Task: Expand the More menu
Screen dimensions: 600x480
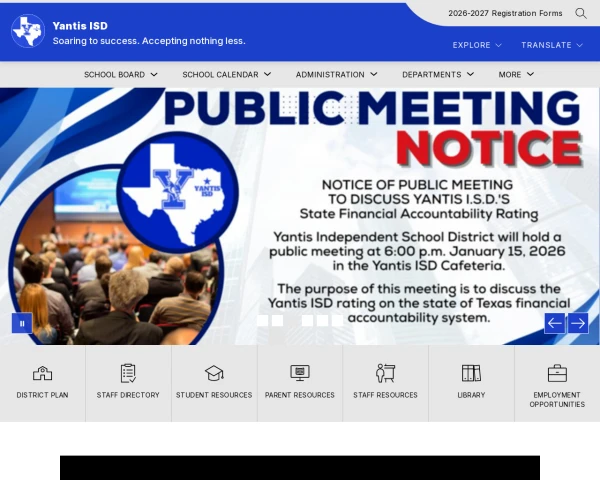Action: pyautogui.click(x=516, y=75)
